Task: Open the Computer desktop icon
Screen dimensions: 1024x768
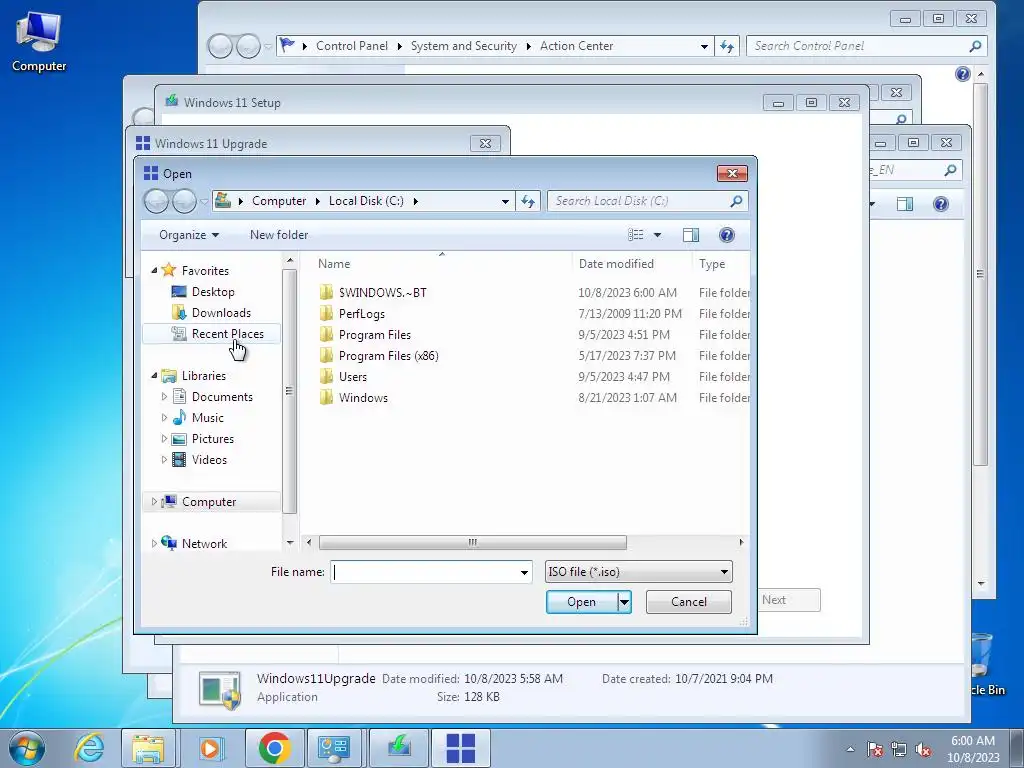Action: pyautogui.click(x=39, y=40)
